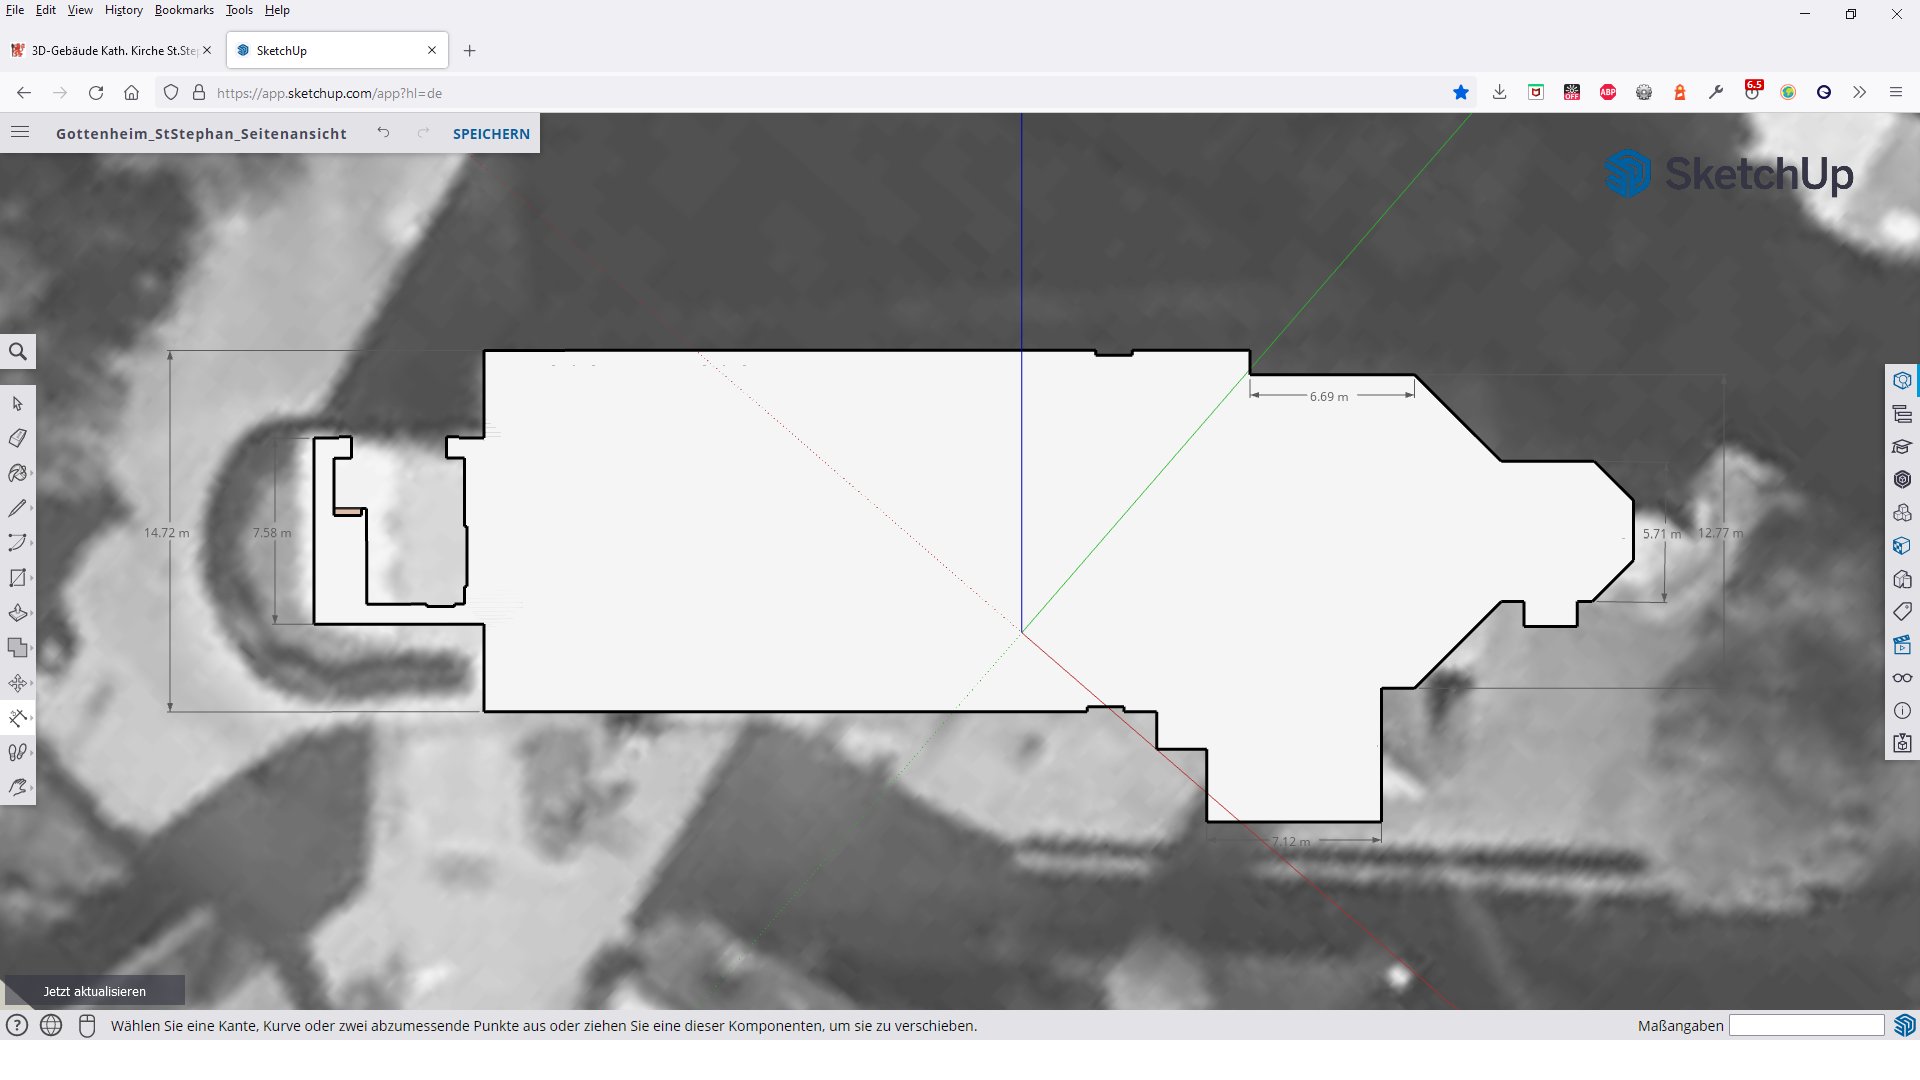The width and height of the screenshot is (1920, 1080).
Task: Open the SketchUp hamburger menu
Action: (20, 133)
